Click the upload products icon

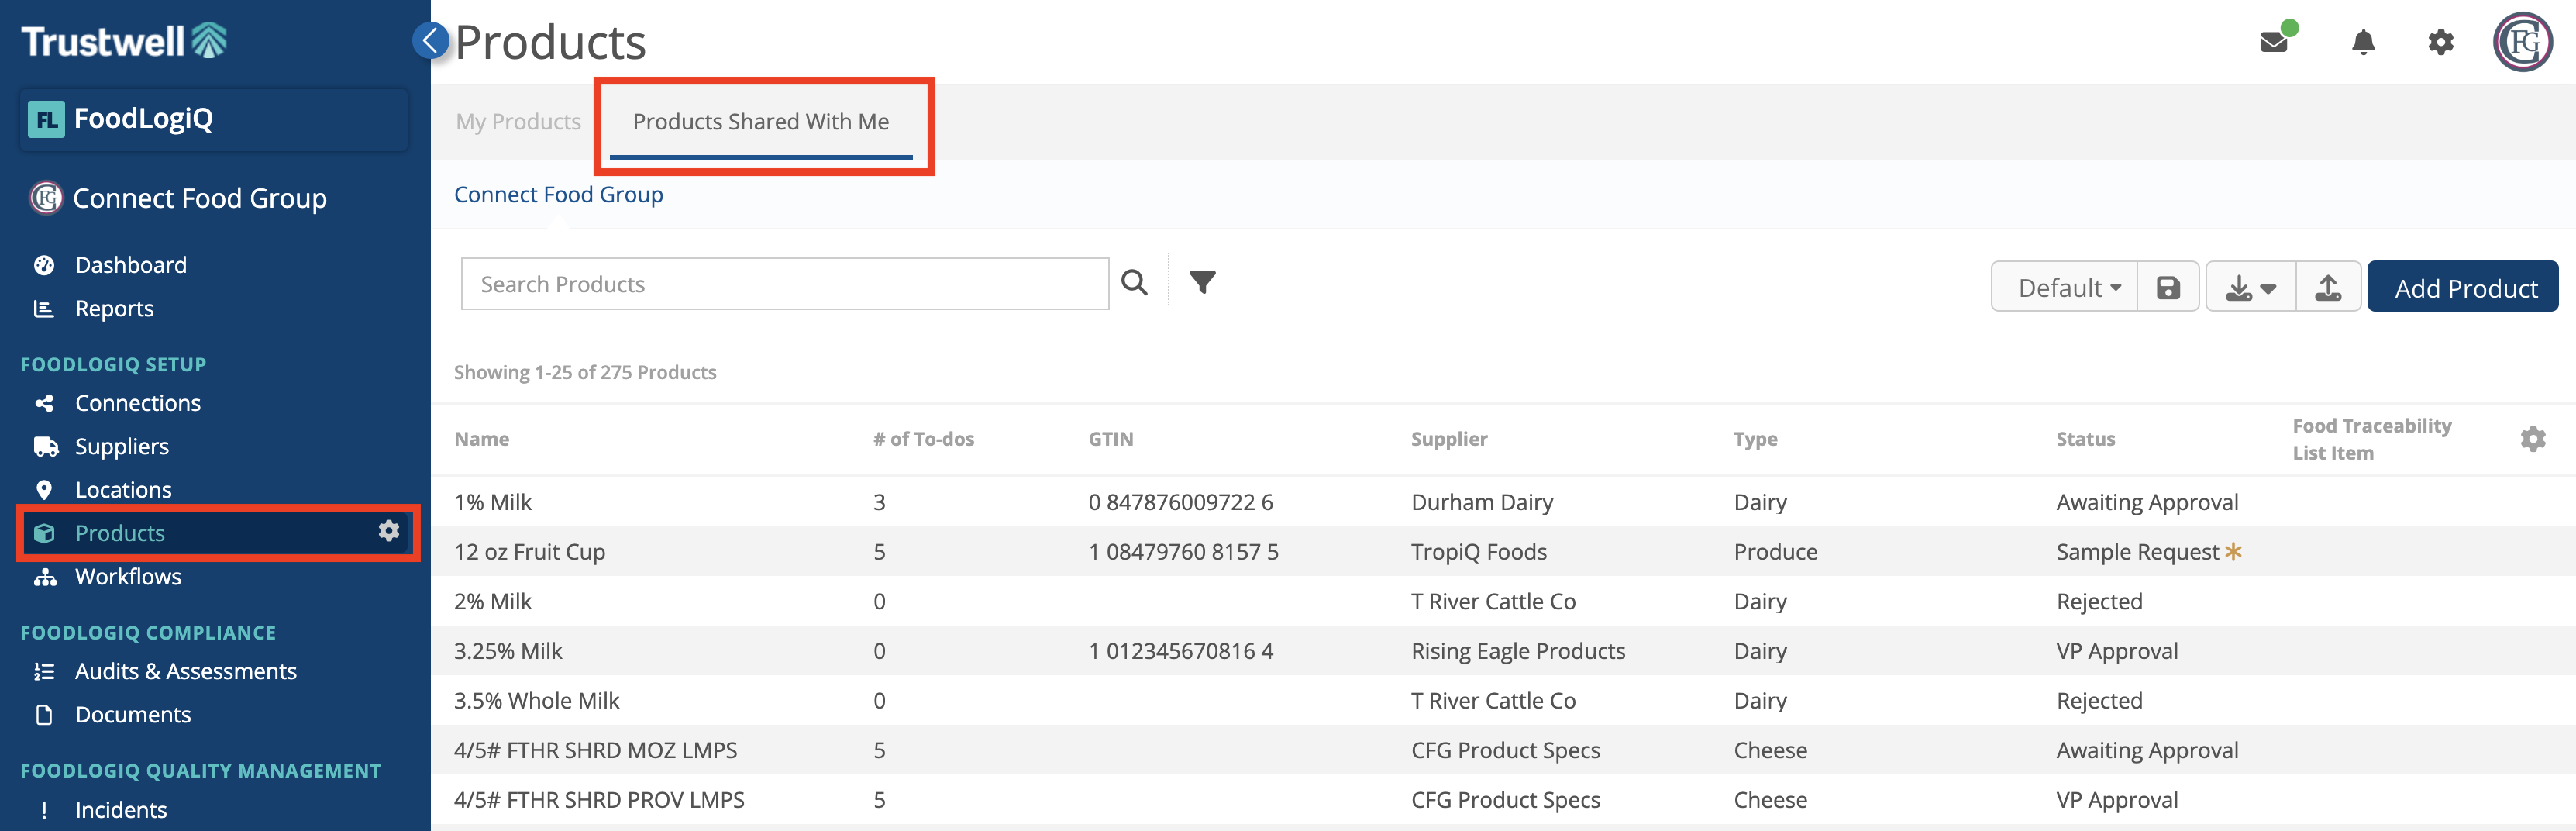coord(2328,288)
